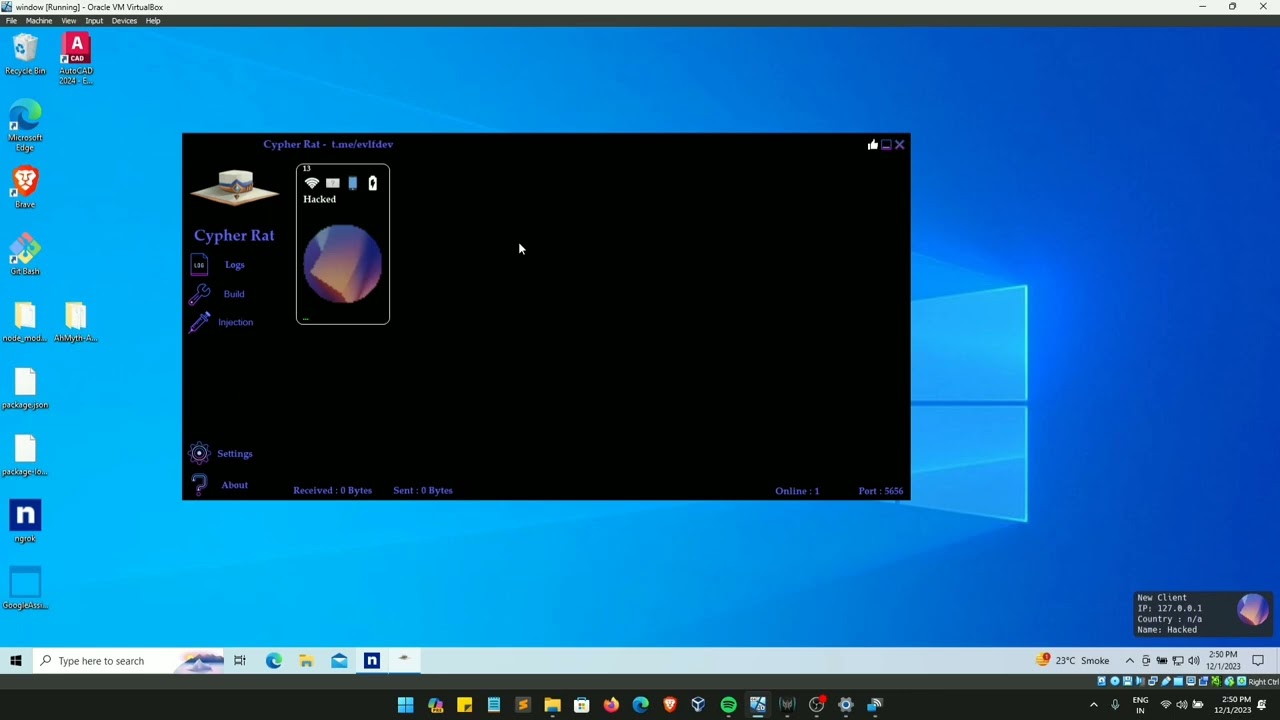Click the blue phone icon on client card

pyautogui.click(x=353, y=183)
